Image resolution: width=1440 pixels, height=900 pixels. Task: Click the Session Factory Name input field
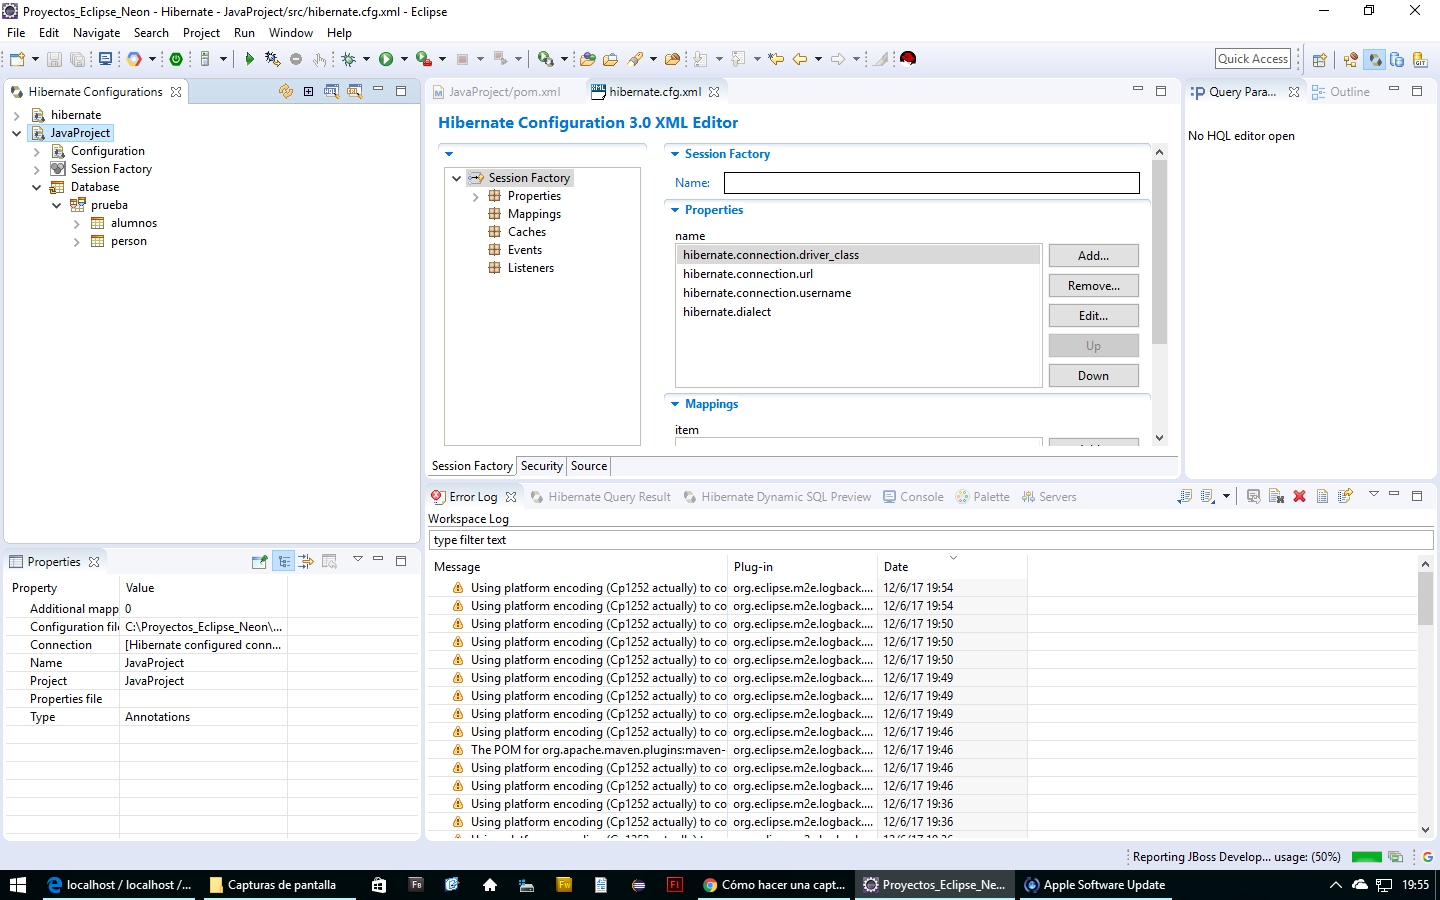(931, 183)
